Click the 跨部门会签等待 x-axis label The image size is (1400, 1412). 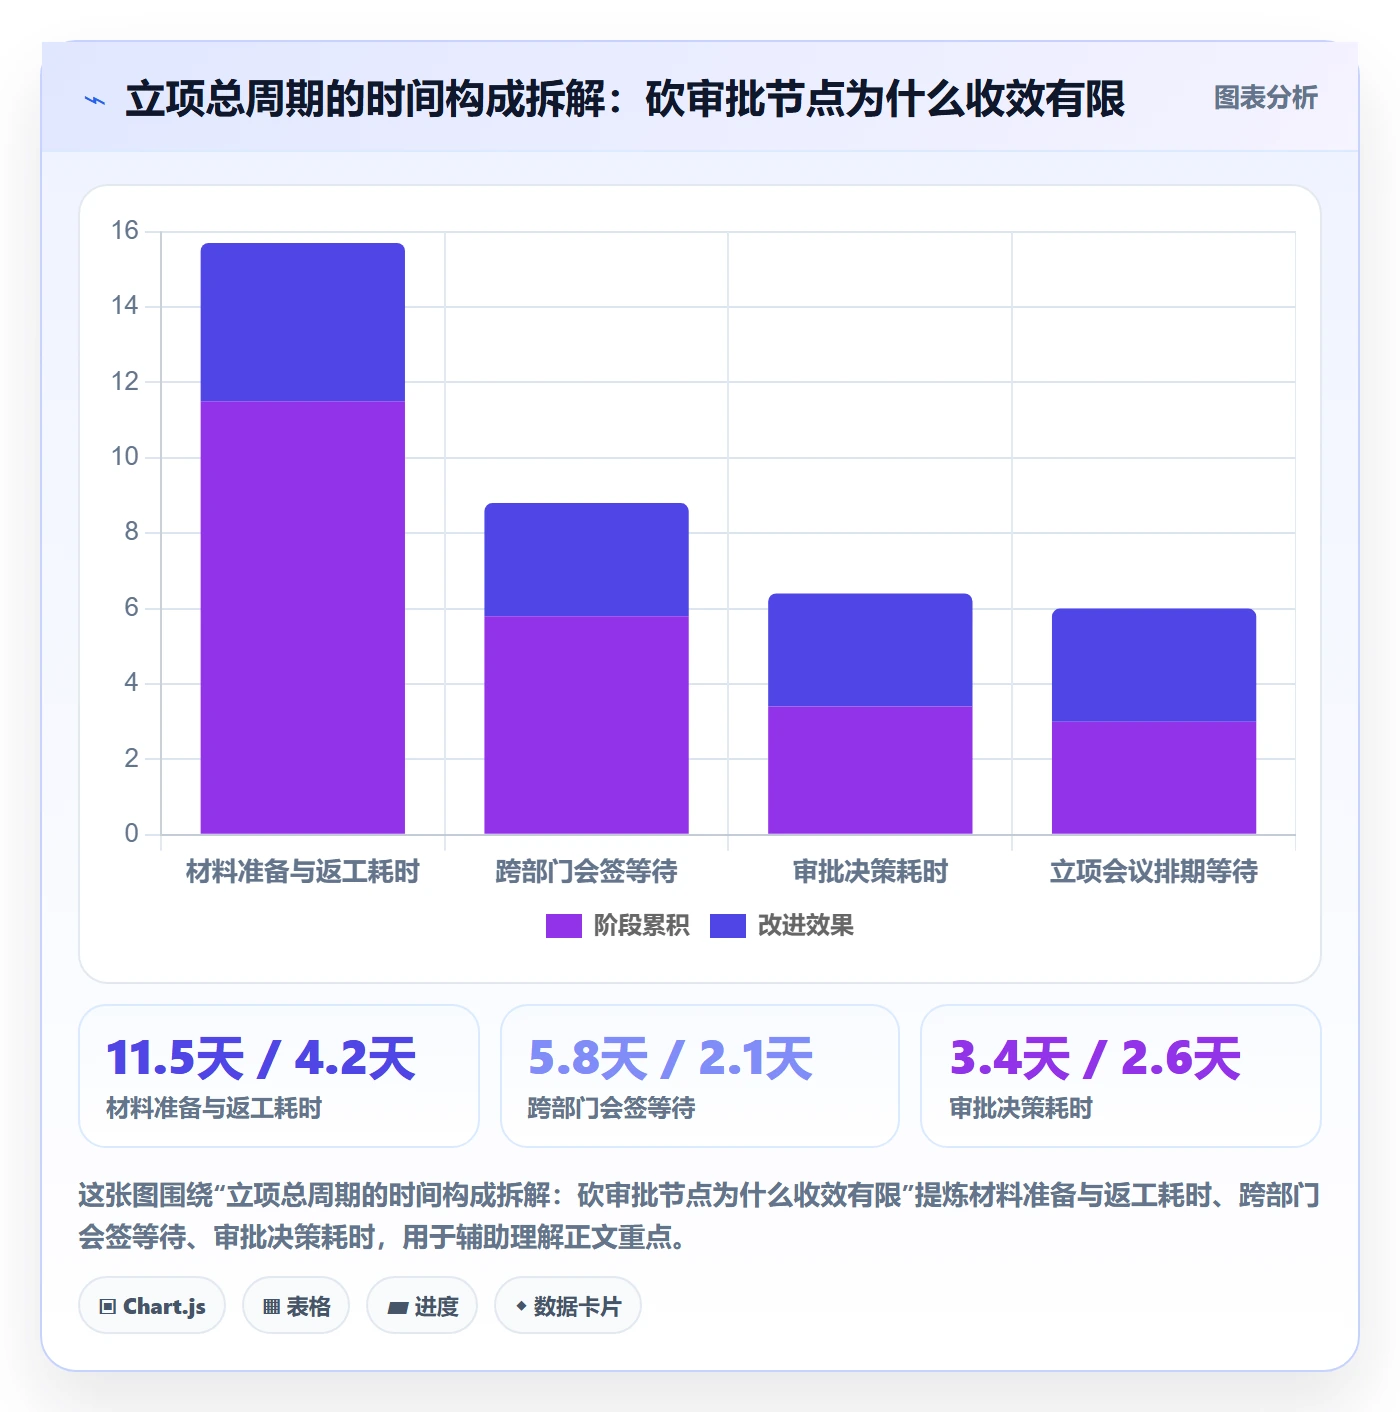(587, 872)
